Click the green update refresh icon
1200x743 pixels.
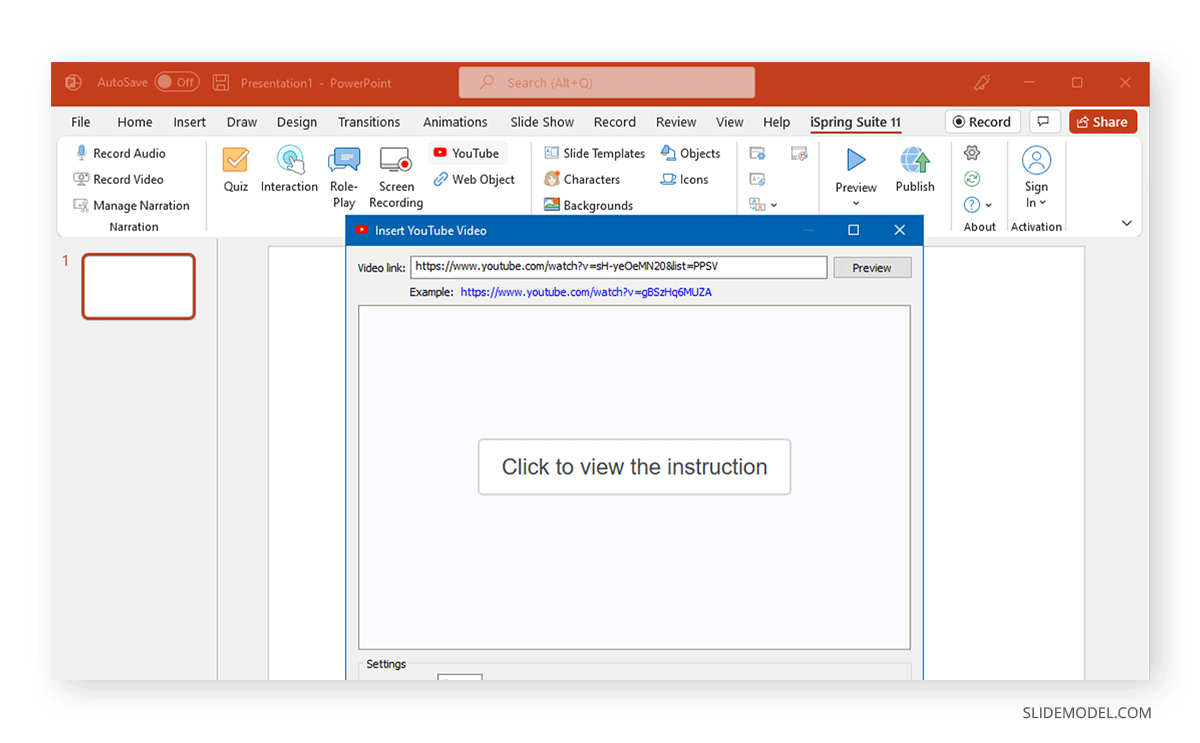point(972,179)
